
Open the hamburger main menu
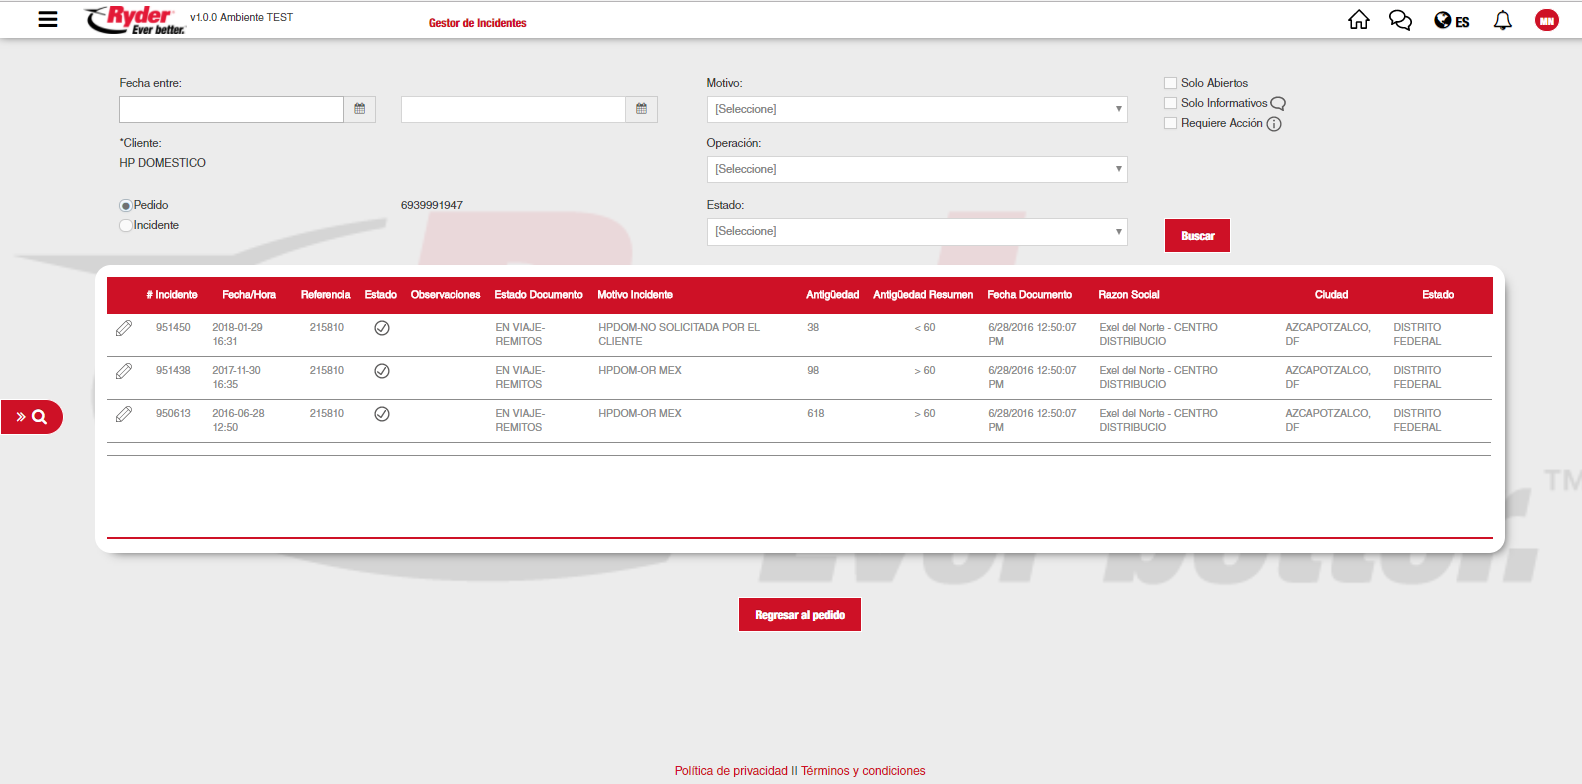tap(47, 19)
